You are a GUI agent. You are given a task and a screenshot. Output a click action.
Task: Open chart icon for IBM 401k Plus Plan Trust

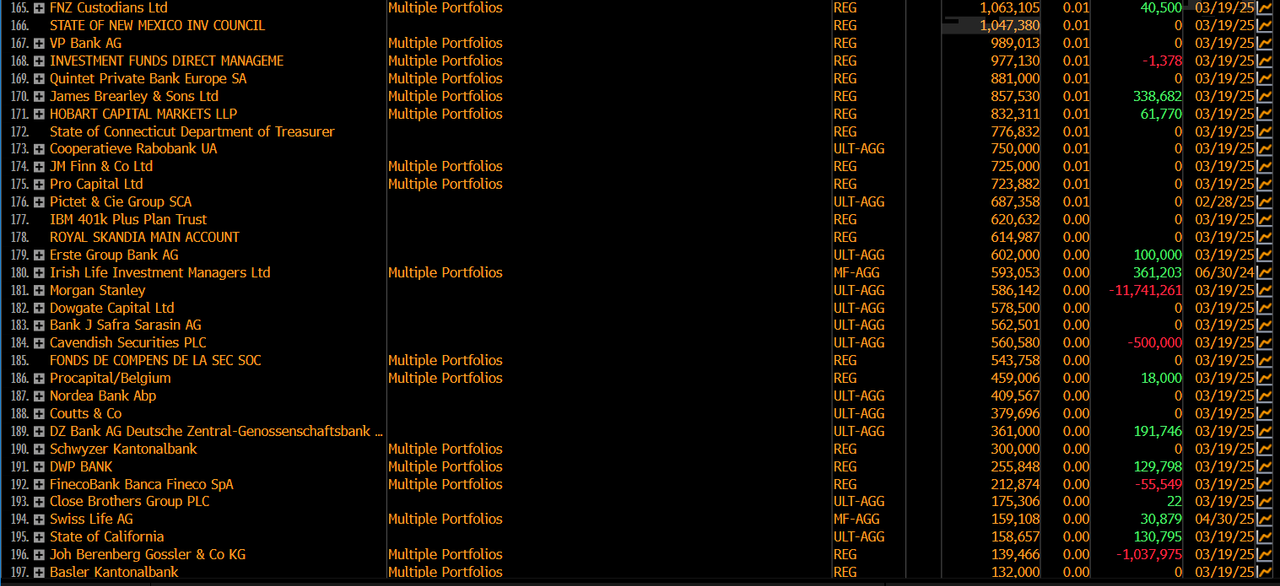coord(1264,219)
